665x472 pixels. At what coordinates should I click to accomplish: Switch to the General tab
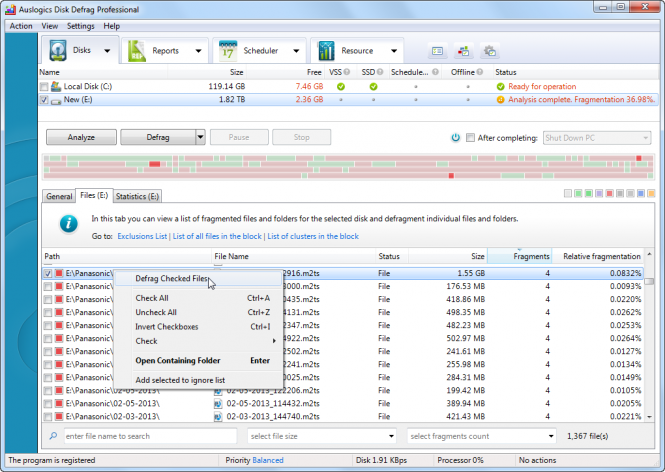point(59,196)
